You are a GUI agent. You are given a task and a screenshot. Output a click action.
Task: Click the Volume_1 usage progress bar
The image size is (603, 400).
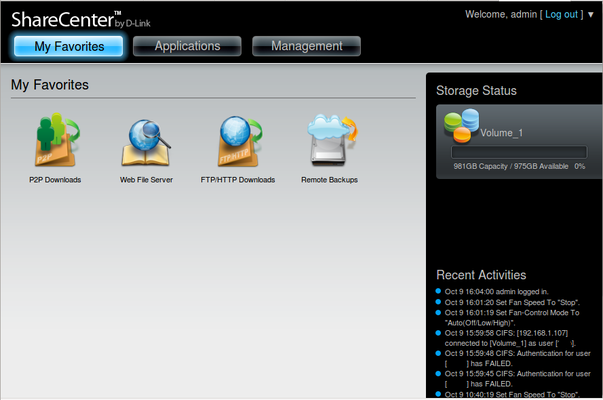click(519, 152)
